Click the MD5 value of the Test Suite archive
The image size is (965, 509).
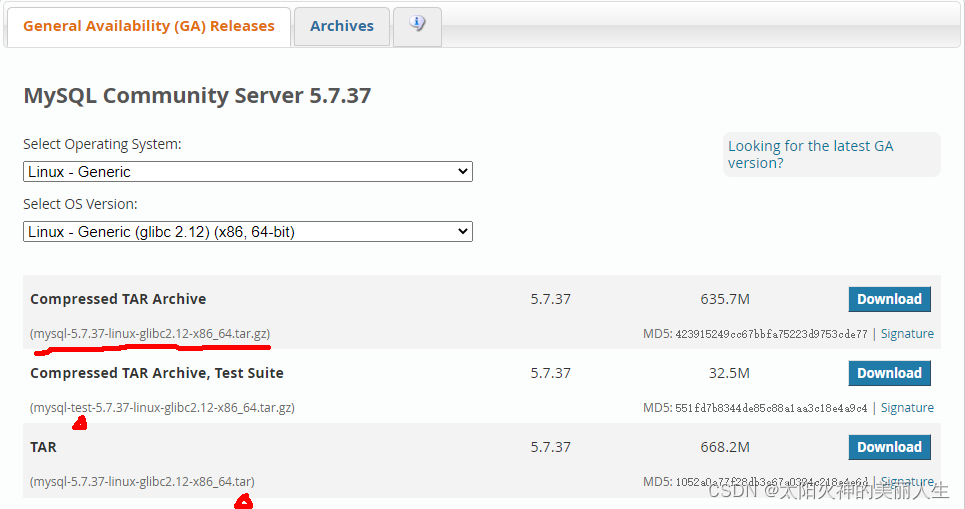[x=771, y=408]
